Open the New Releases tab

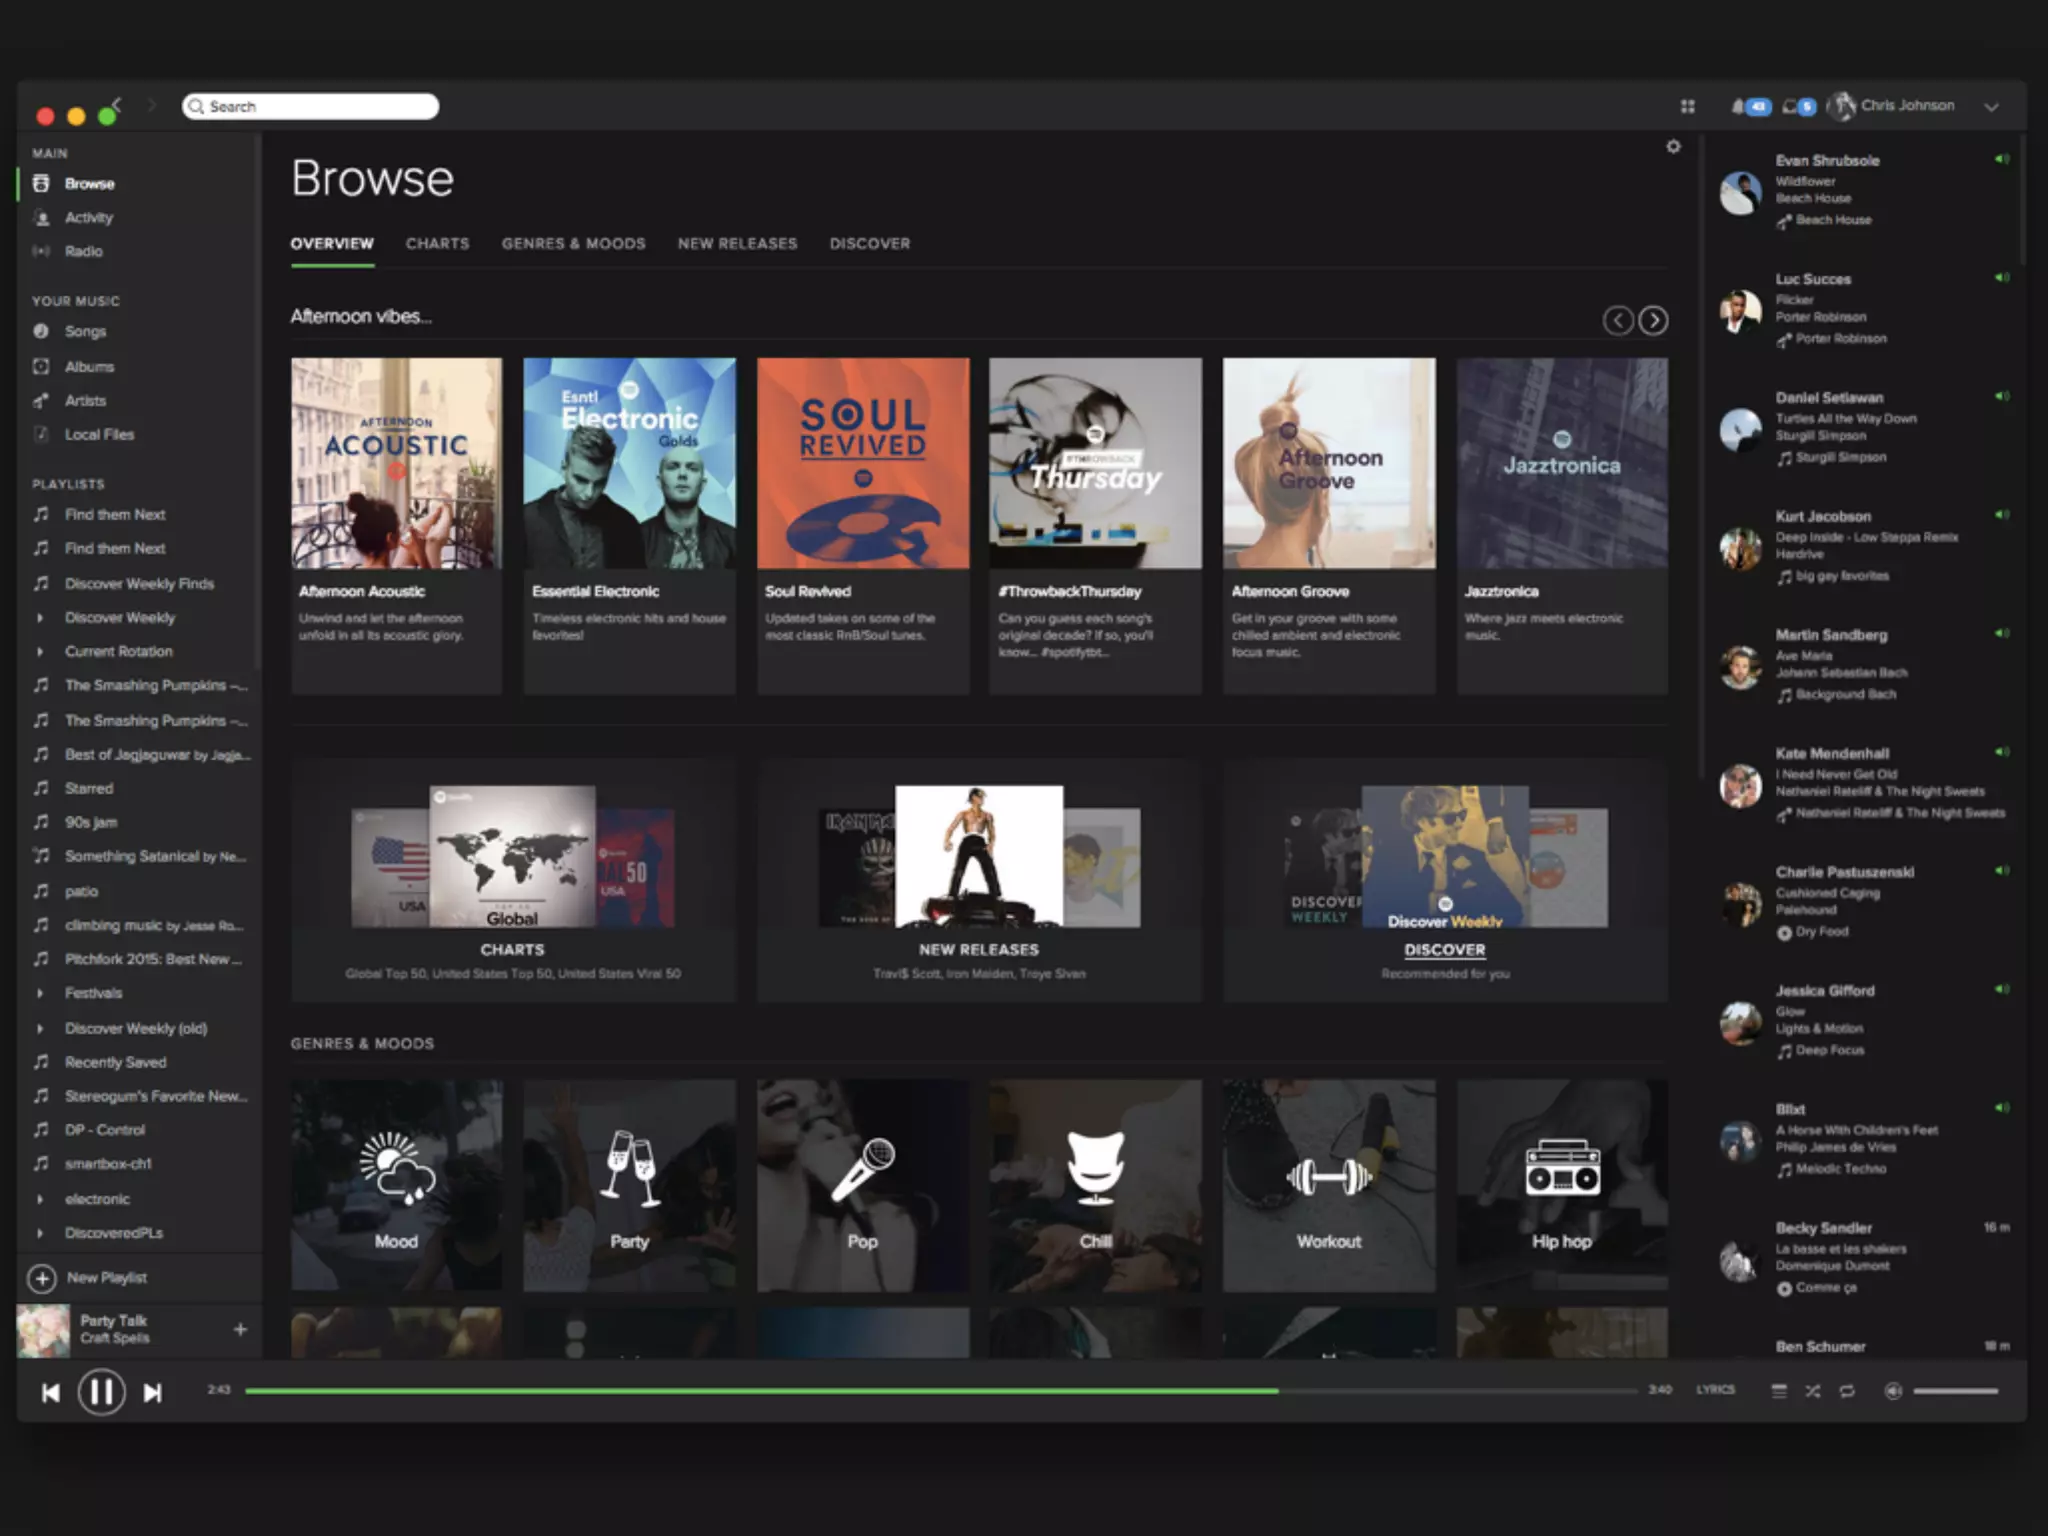(x=737, y=243)
